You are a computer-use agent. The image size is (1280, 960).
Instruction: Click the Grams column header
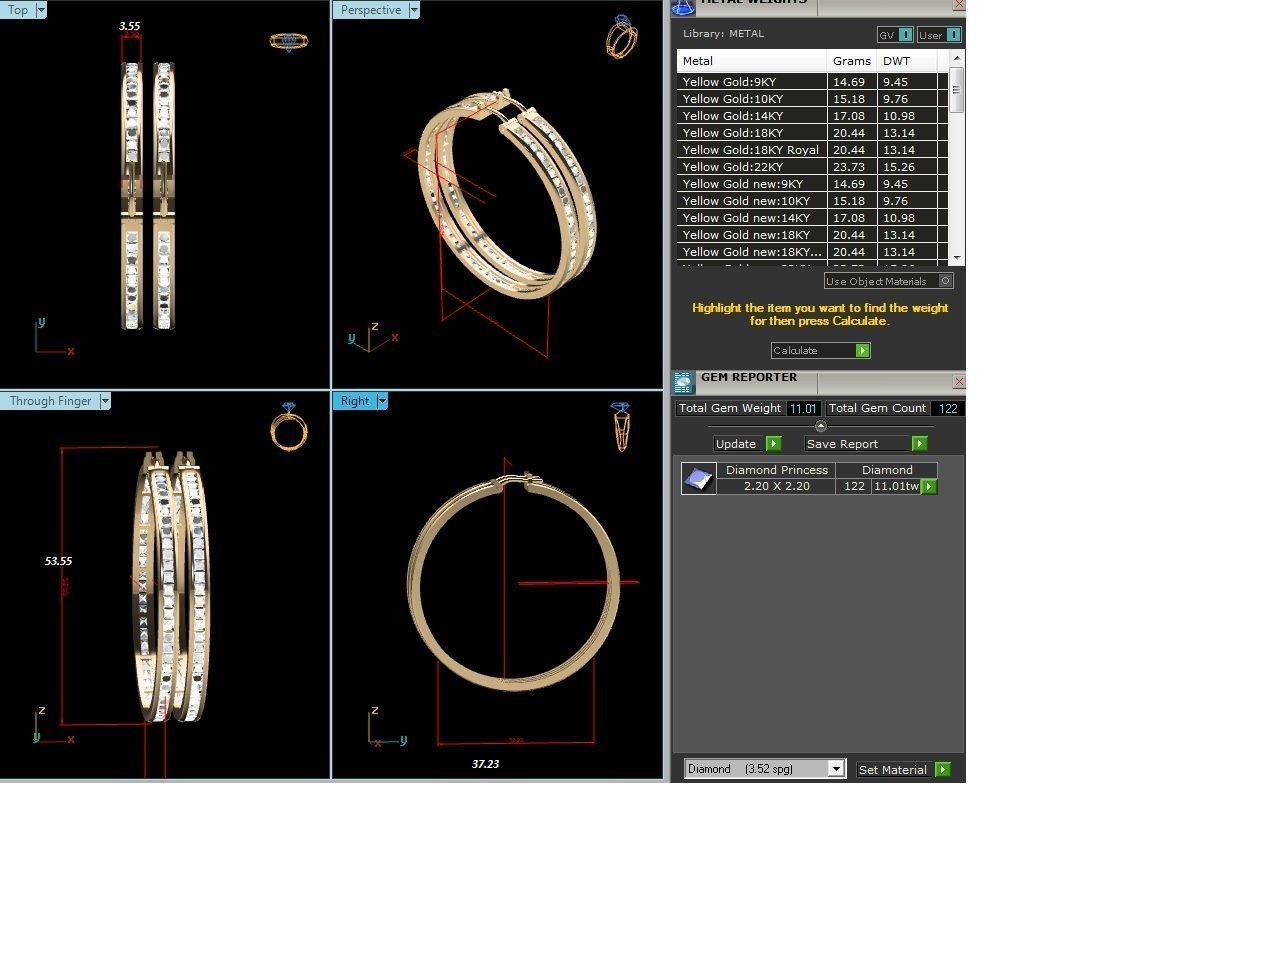[852, 61]
